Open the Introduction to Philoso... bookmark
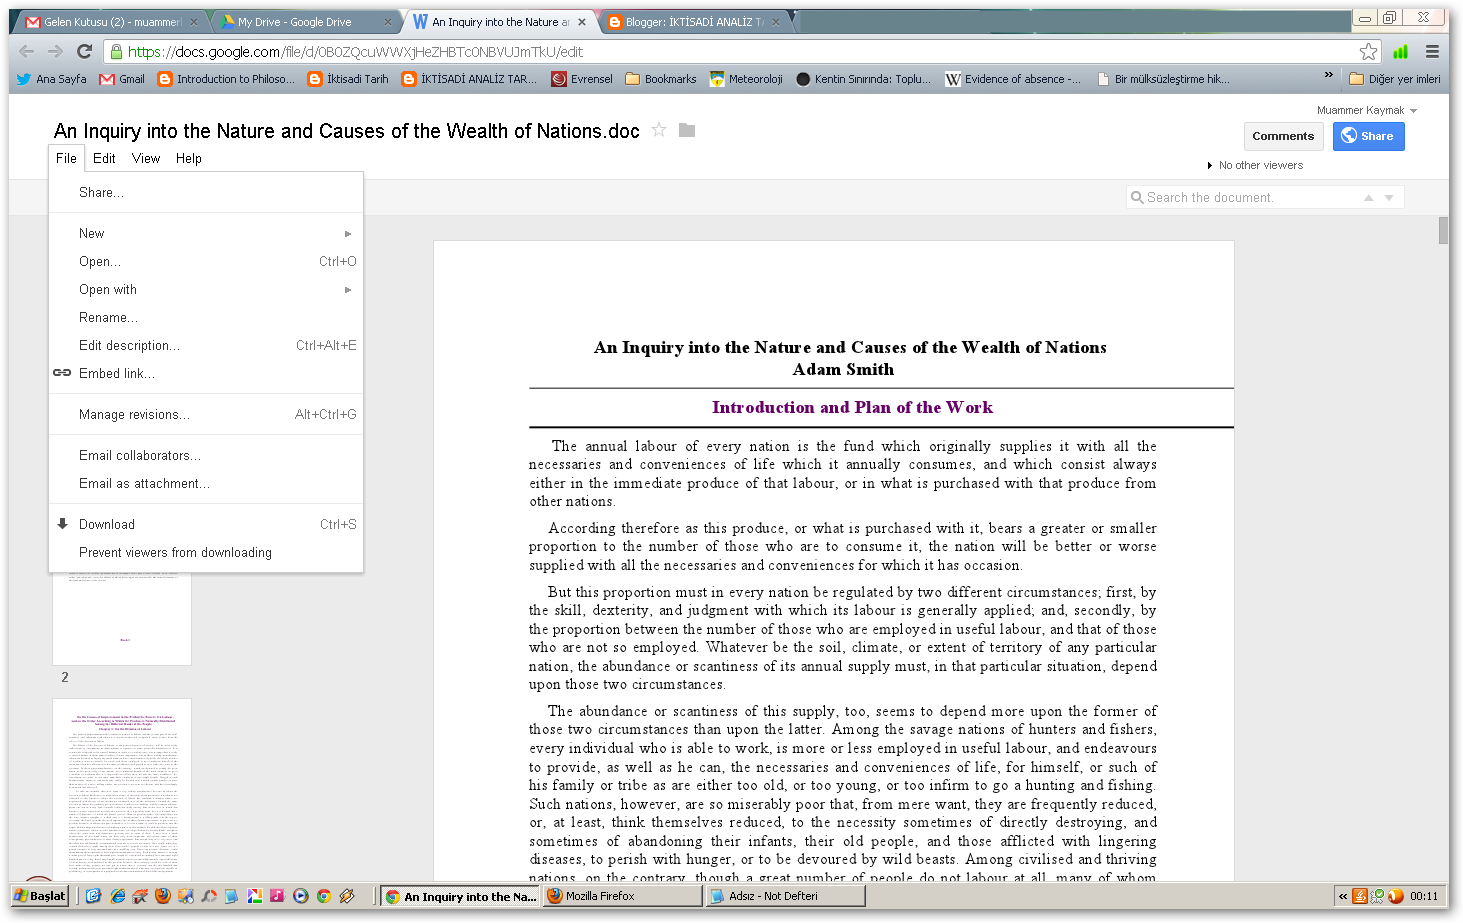 (226, 79)
